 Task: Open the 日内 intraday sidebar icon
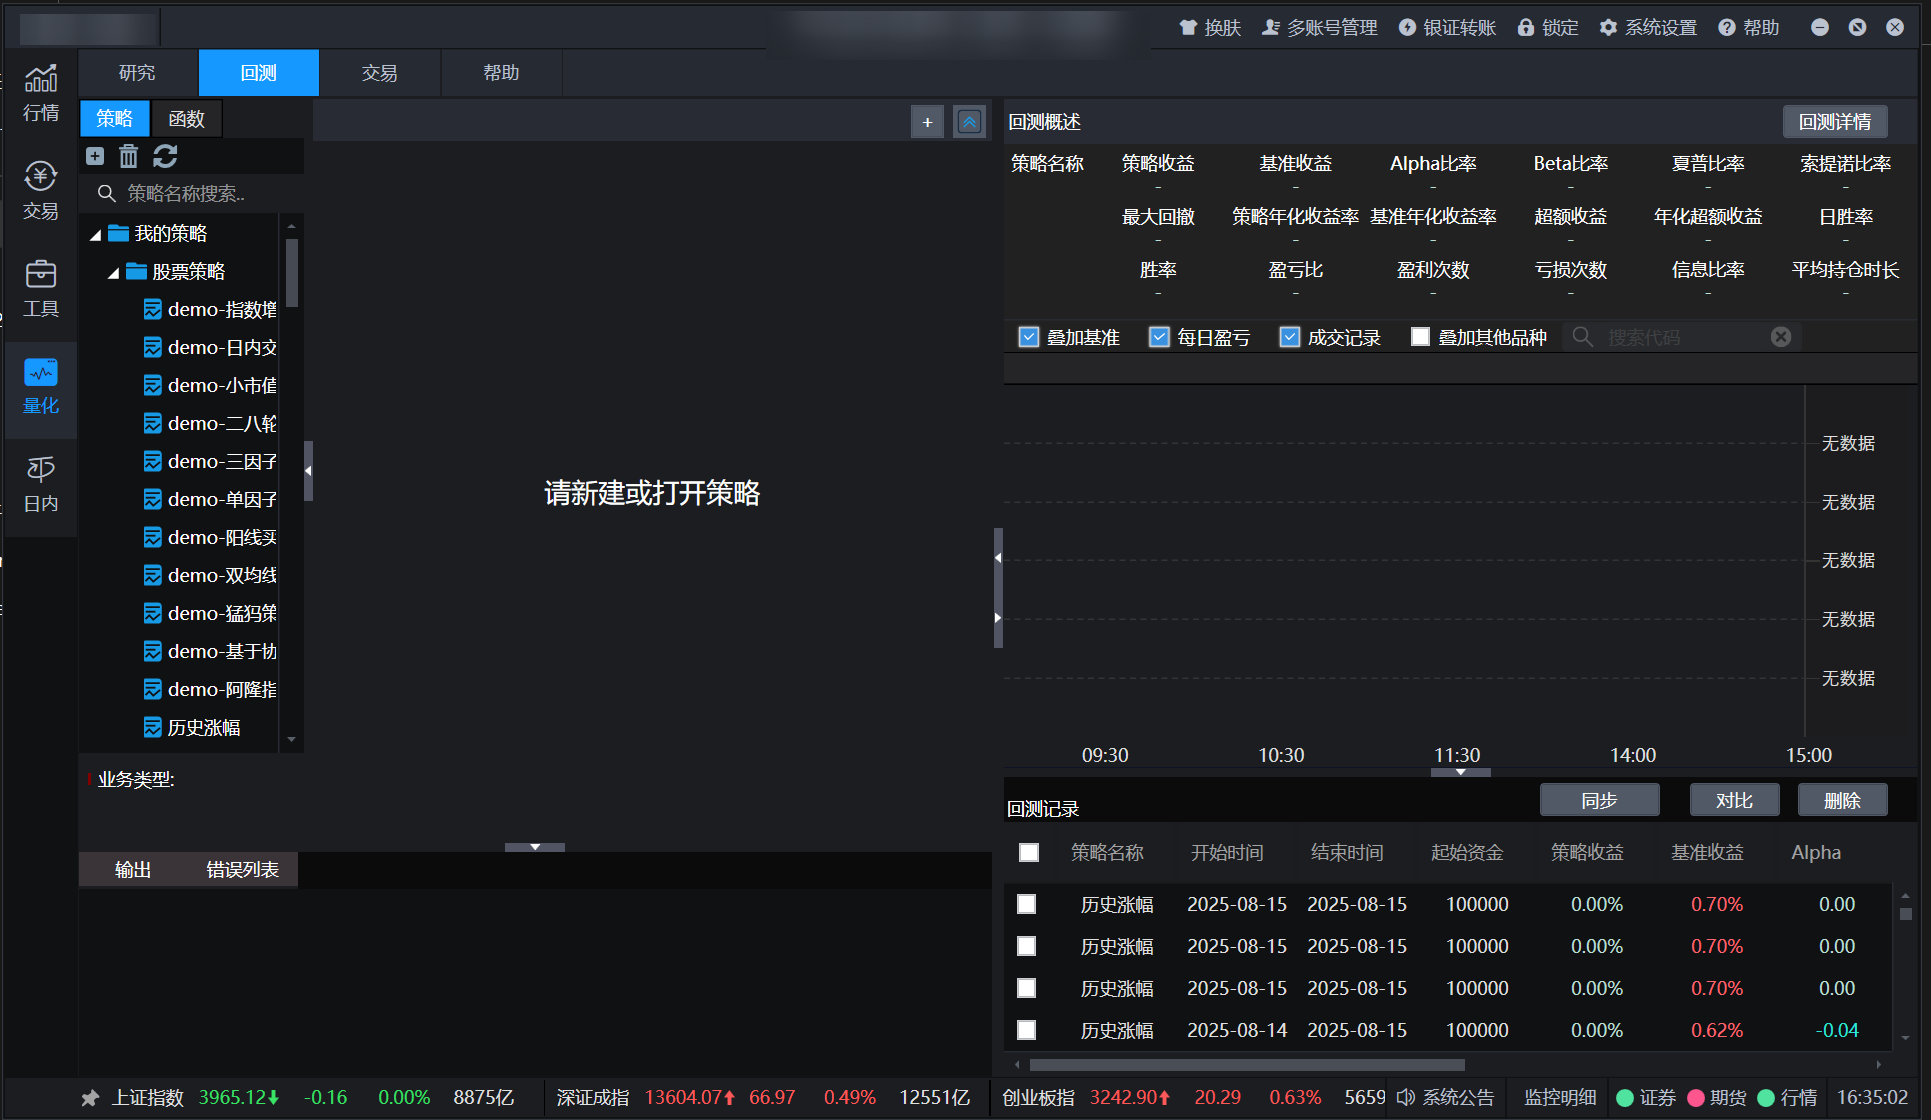click(41, 484)
